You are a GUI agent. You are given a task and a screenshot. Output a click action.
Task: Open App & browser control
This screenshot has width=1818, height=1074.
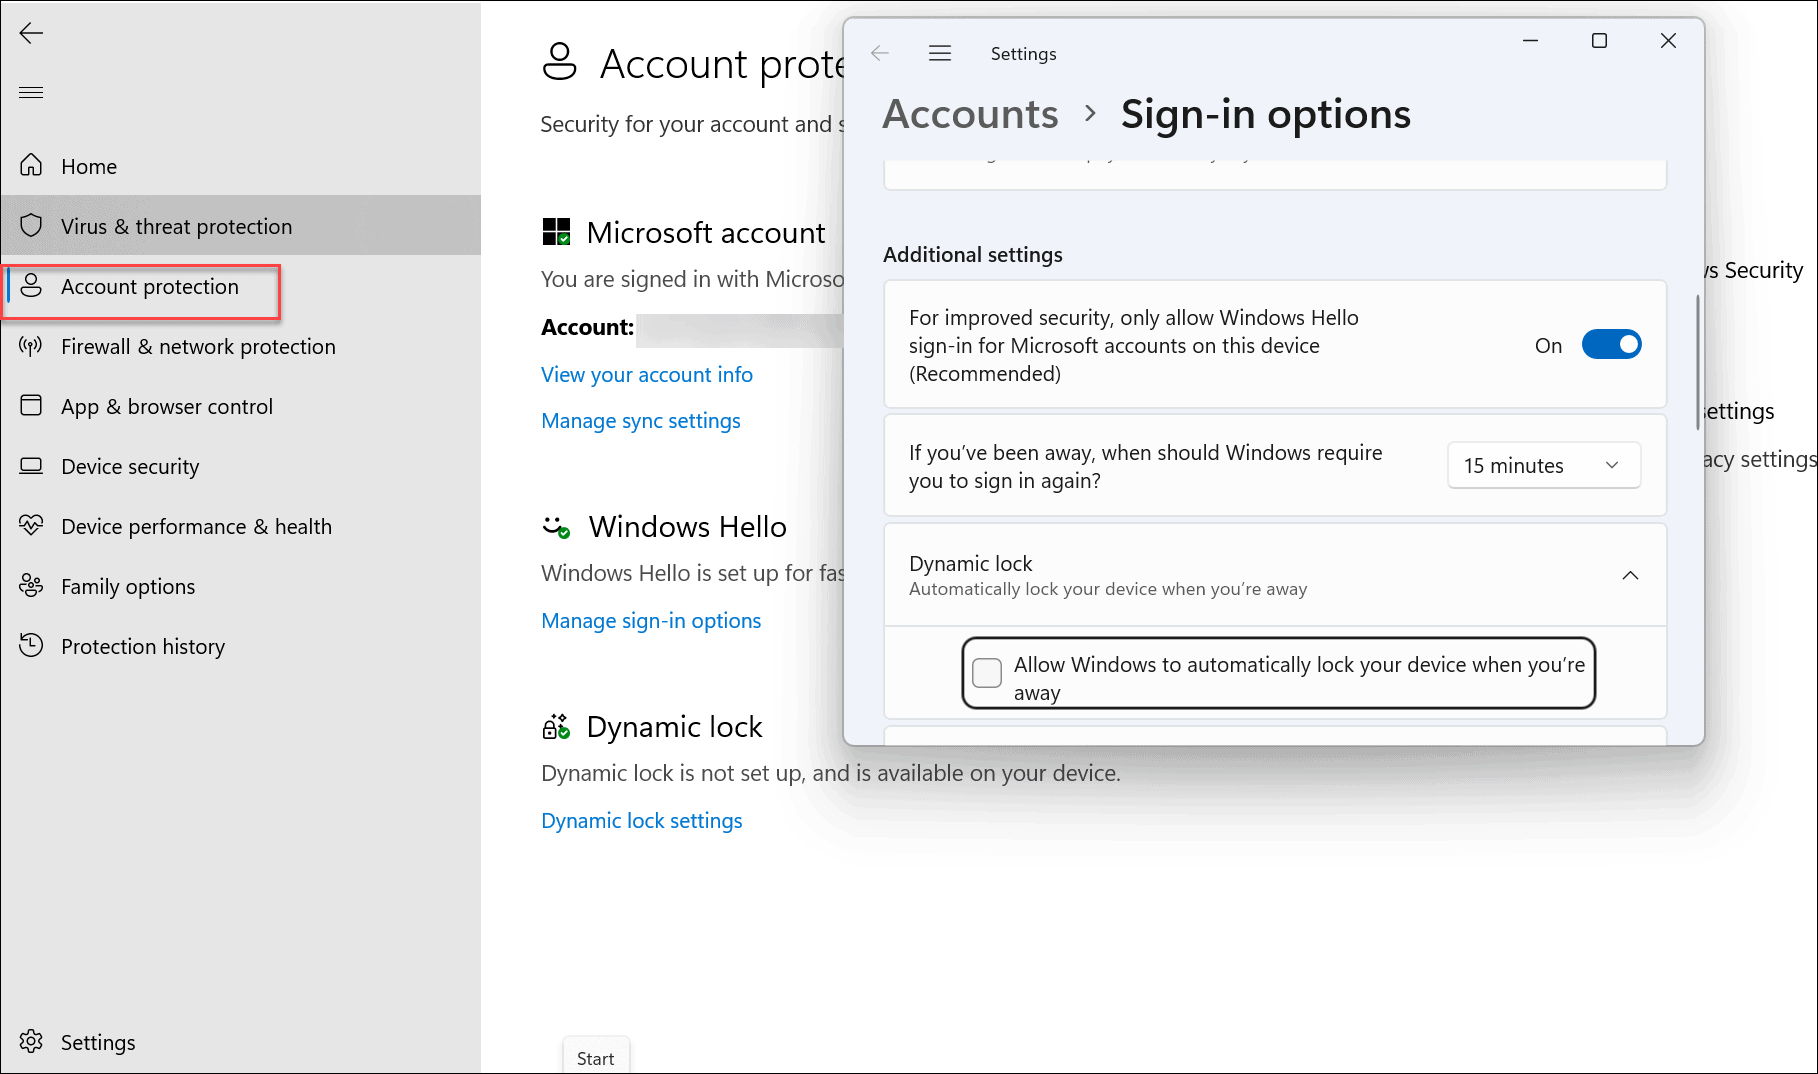[166, 406]
